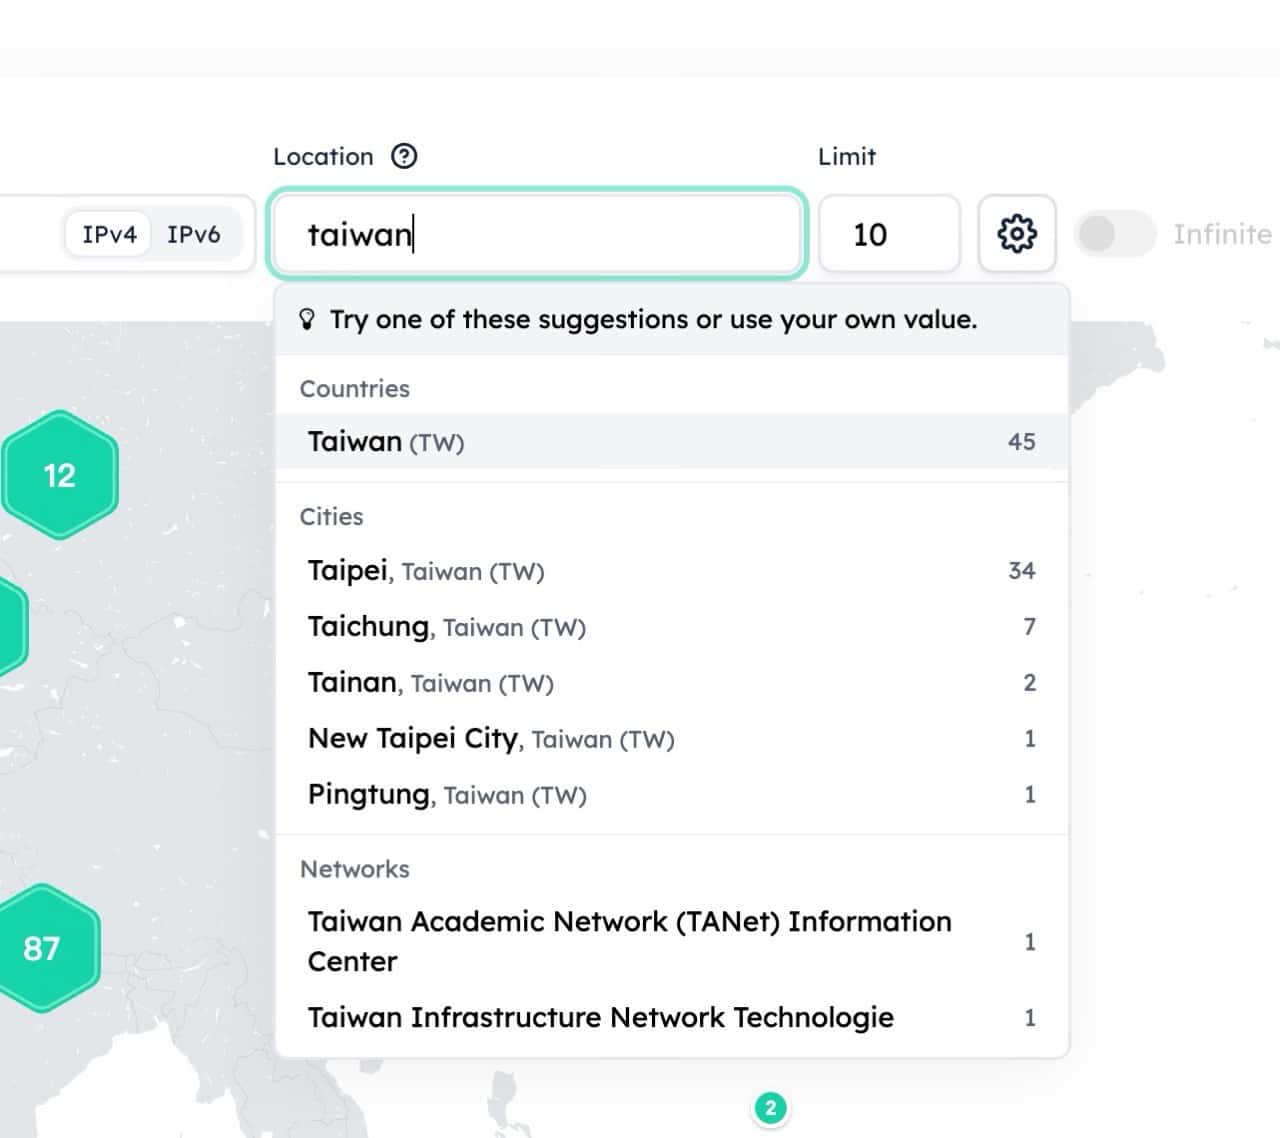Click the hexagon map cluster labeled 12
Image resolution: width=1280 pixels, height=1138 pixels.
[60, 475]
